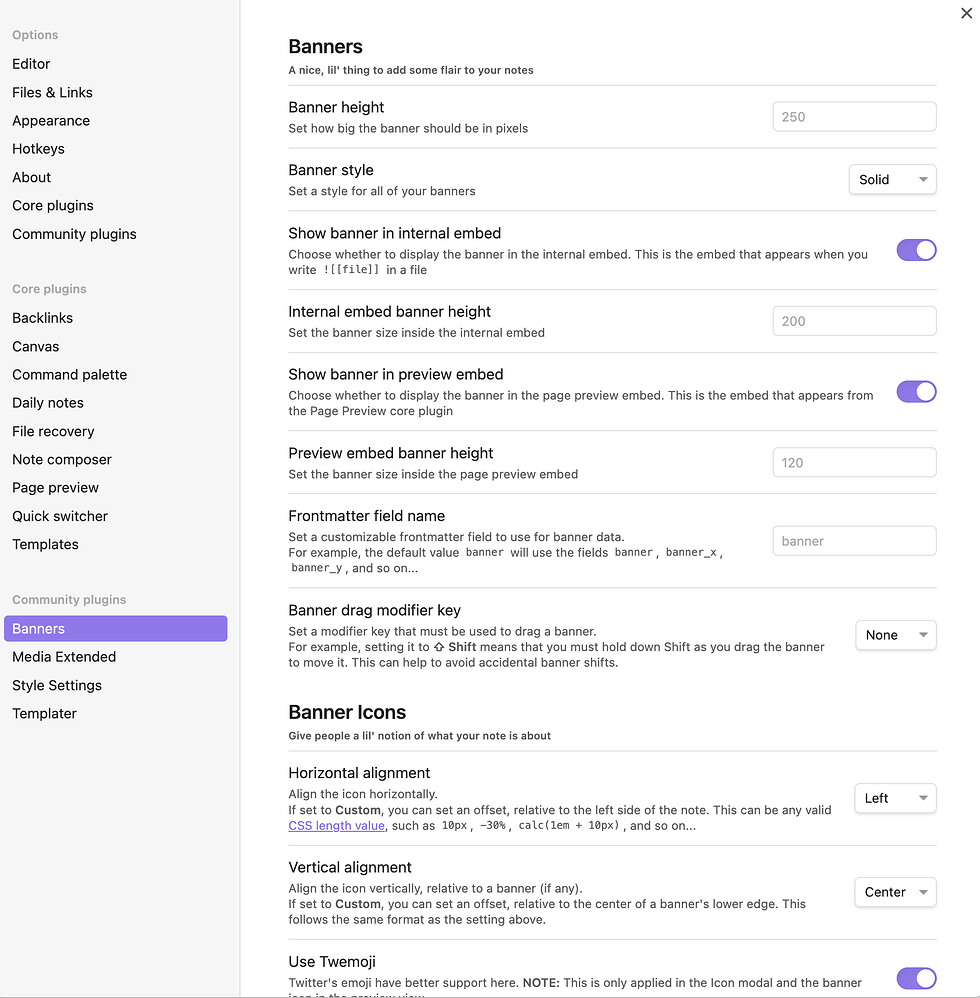This screenshot has height=998, width=980.
Task: Click the Banner height input field
Action: 853,116
